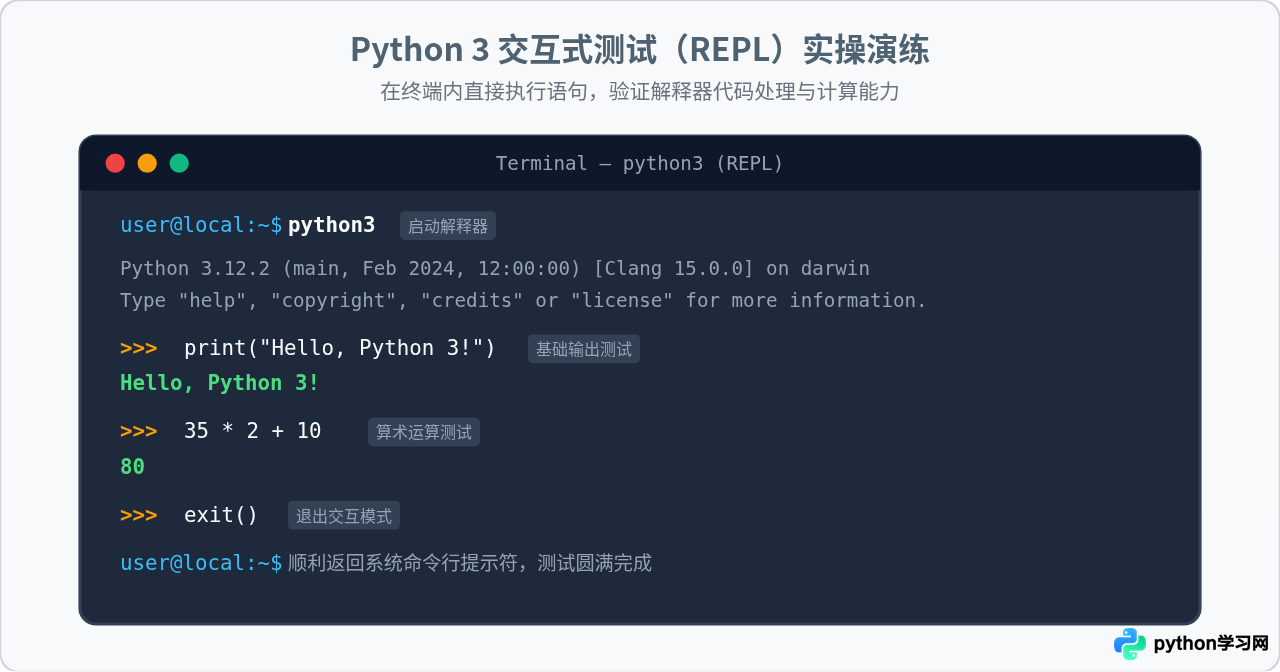Click the '退出交互模式' label tag
The image size is (1280, 672).
[x=344, y=516]
